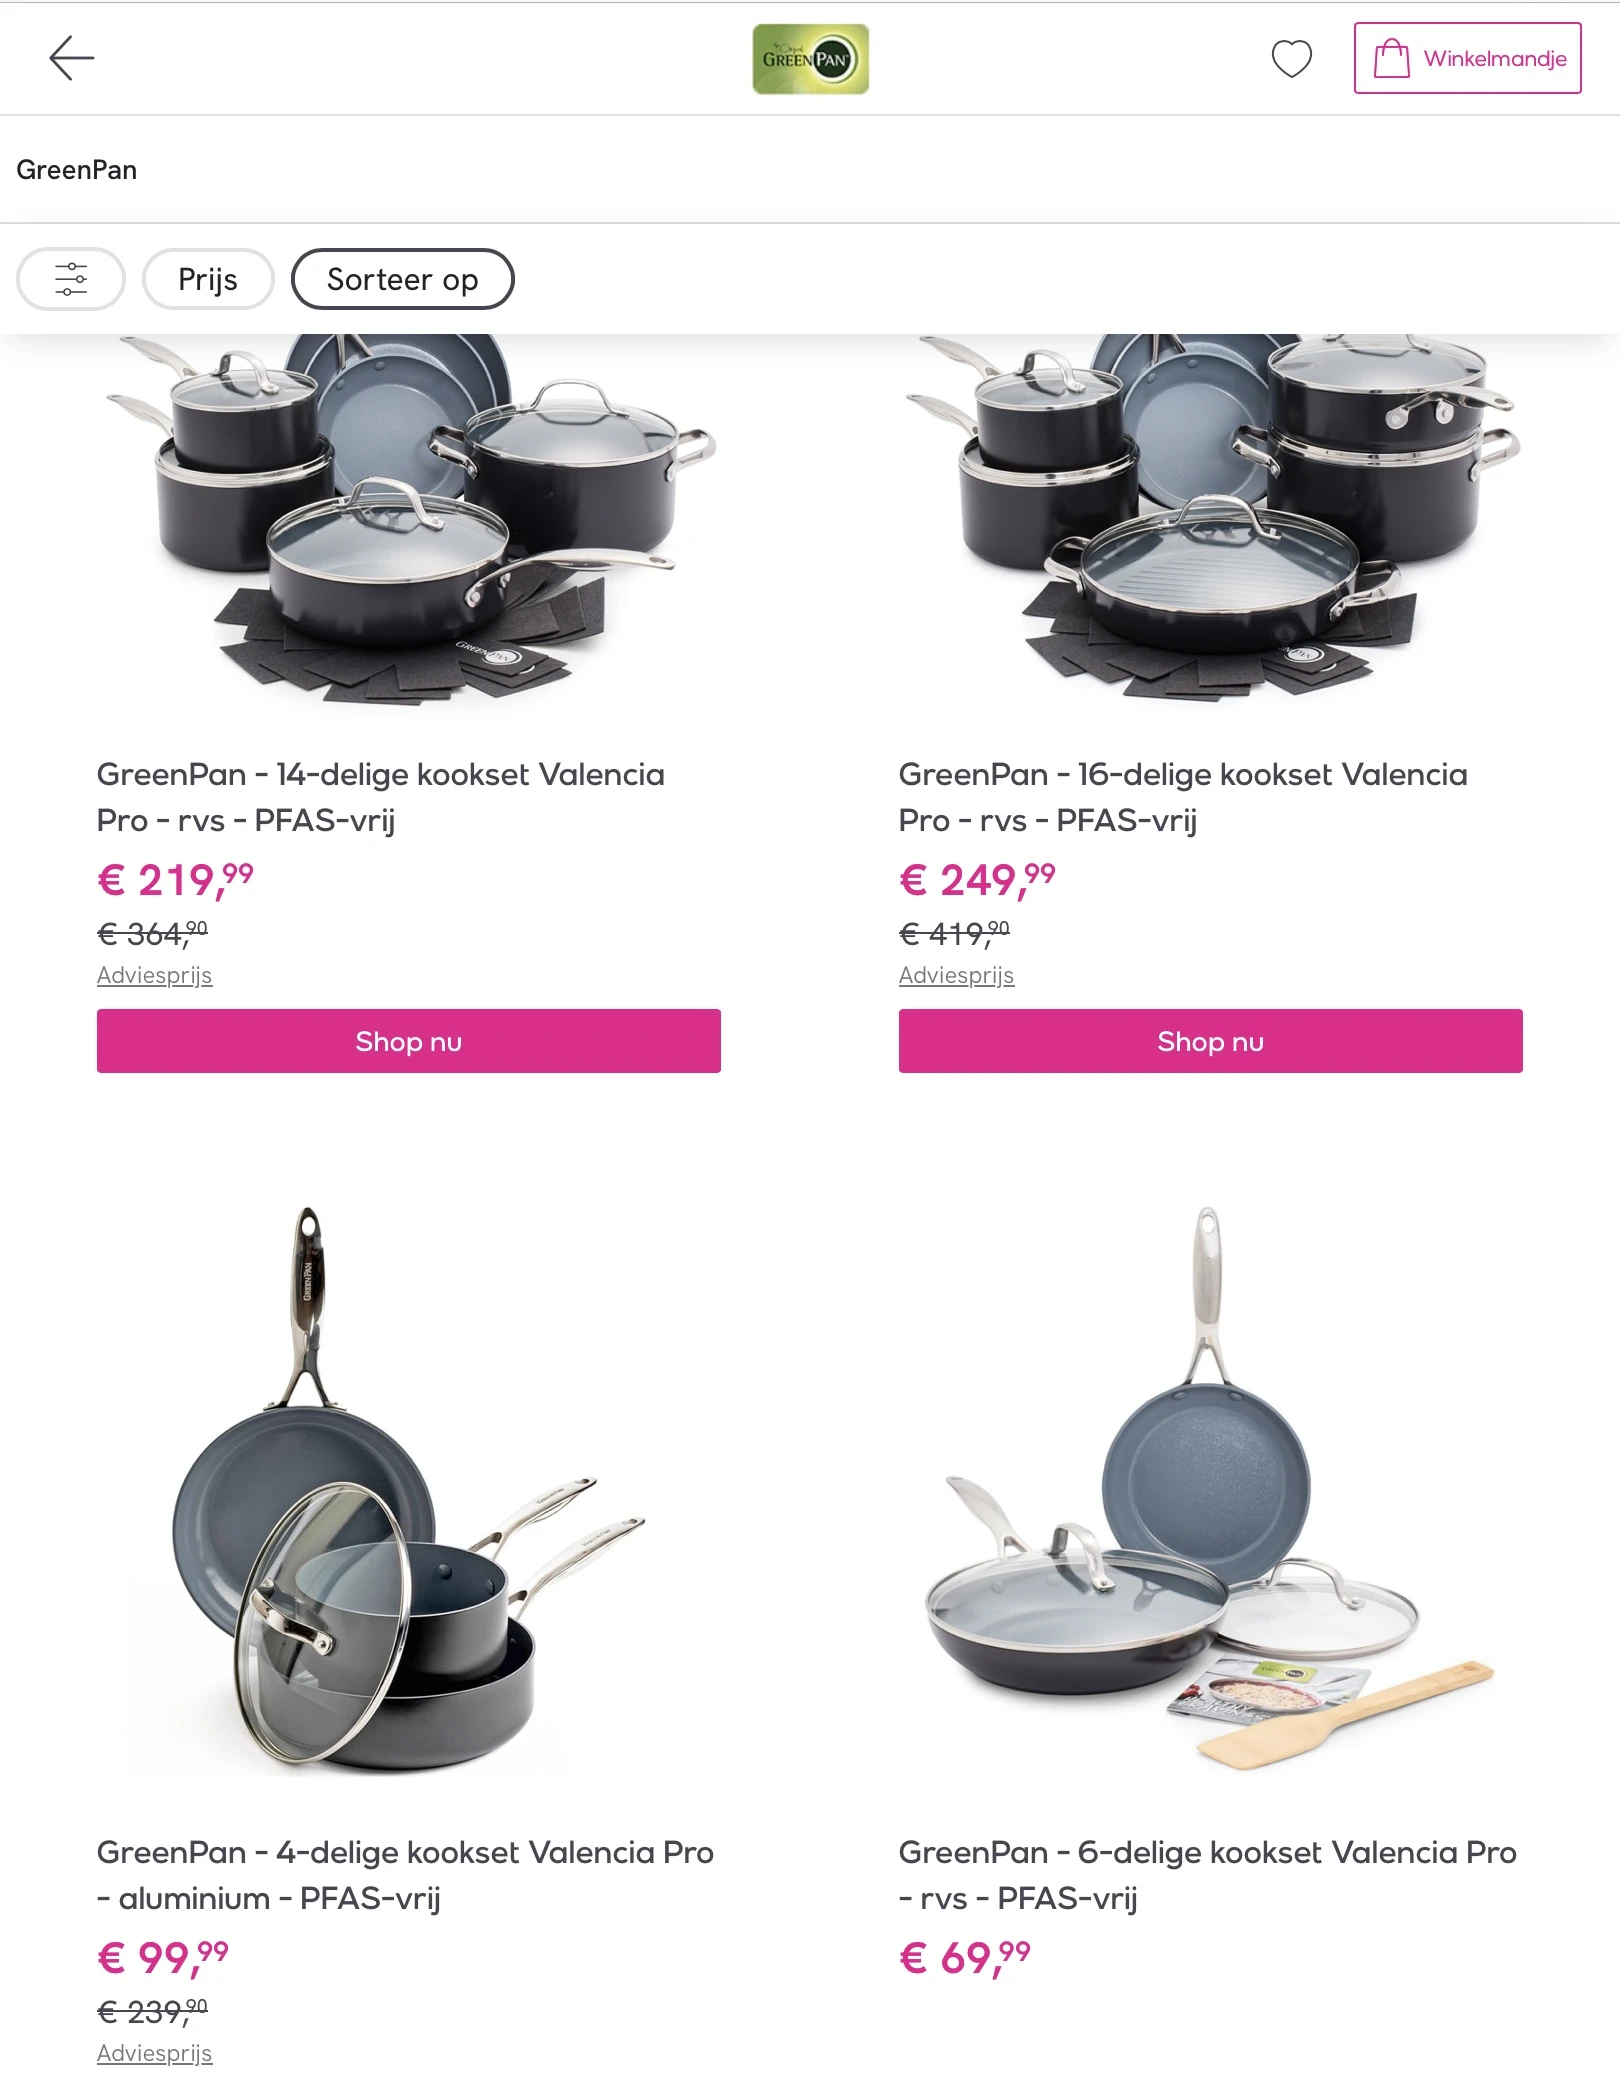
Task: Open the Adviesprijs link under €419,90
Action: pyautogui.click(x=956, y=975)
